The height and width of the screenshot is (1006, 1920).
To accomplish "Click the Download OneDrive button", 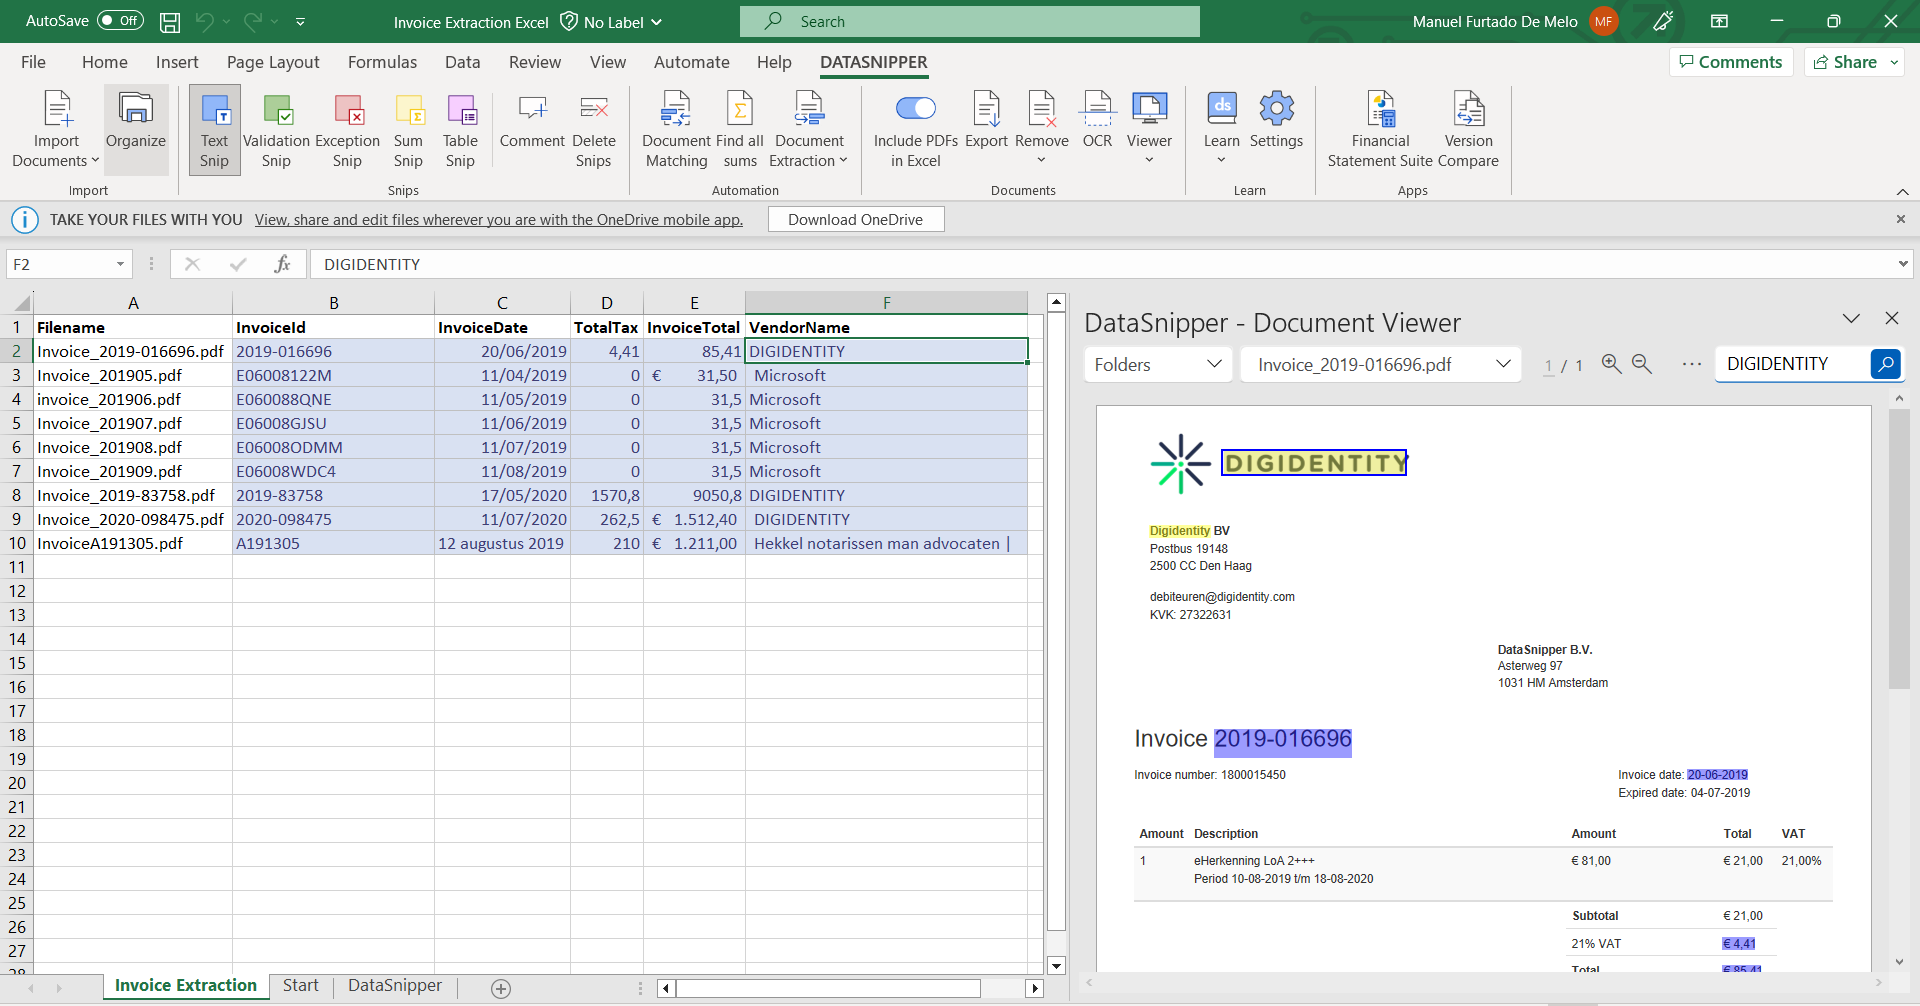I will click(856, 220).
